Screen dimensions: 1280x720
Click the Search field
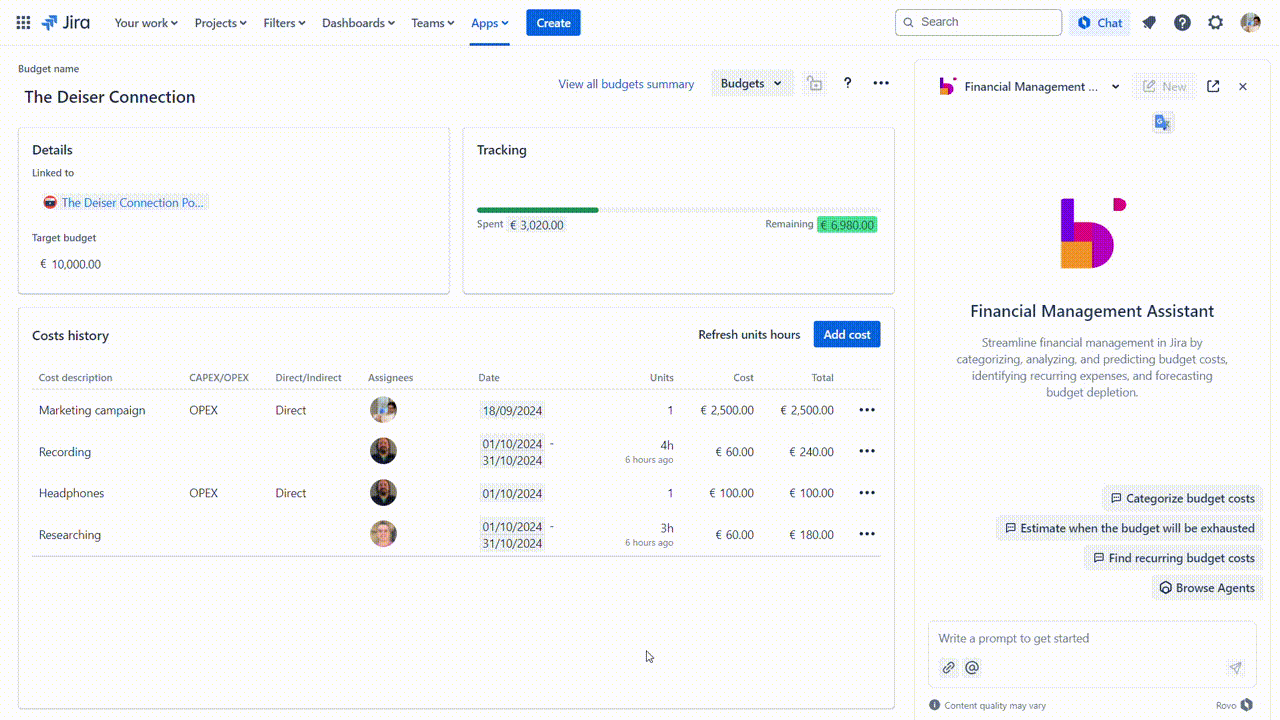(x=978, y=22)
